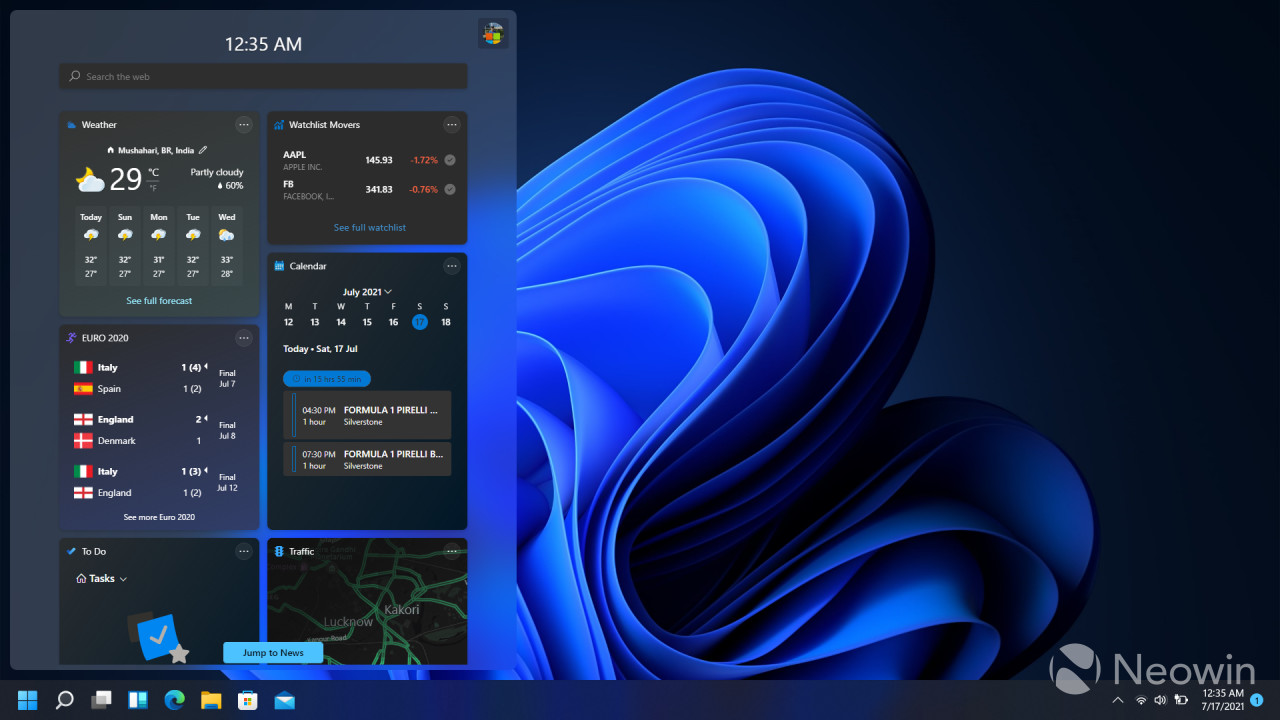Launch Microsoft Edge from the taskbar
Viewport: 1280px width, 720px height.
pos(174,700)
